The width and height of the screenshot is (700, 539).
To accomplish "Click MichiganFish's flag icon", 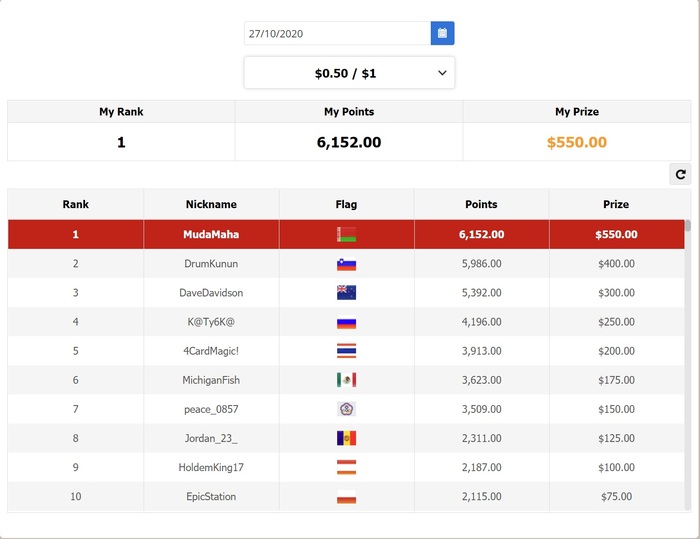I will pyautogui.click(x=347, y=380).
